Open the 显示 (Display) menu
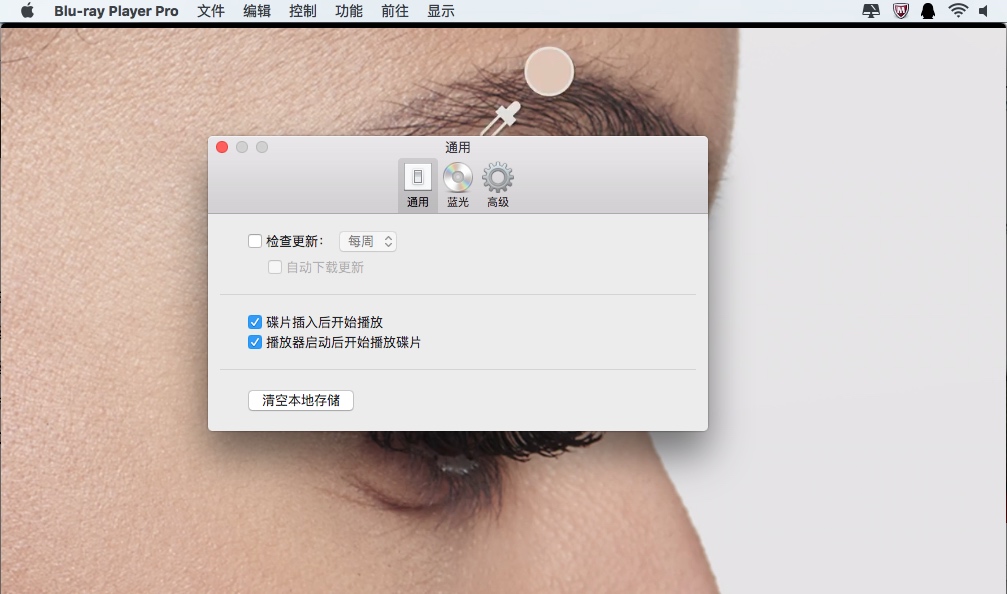 coord(443,11)
